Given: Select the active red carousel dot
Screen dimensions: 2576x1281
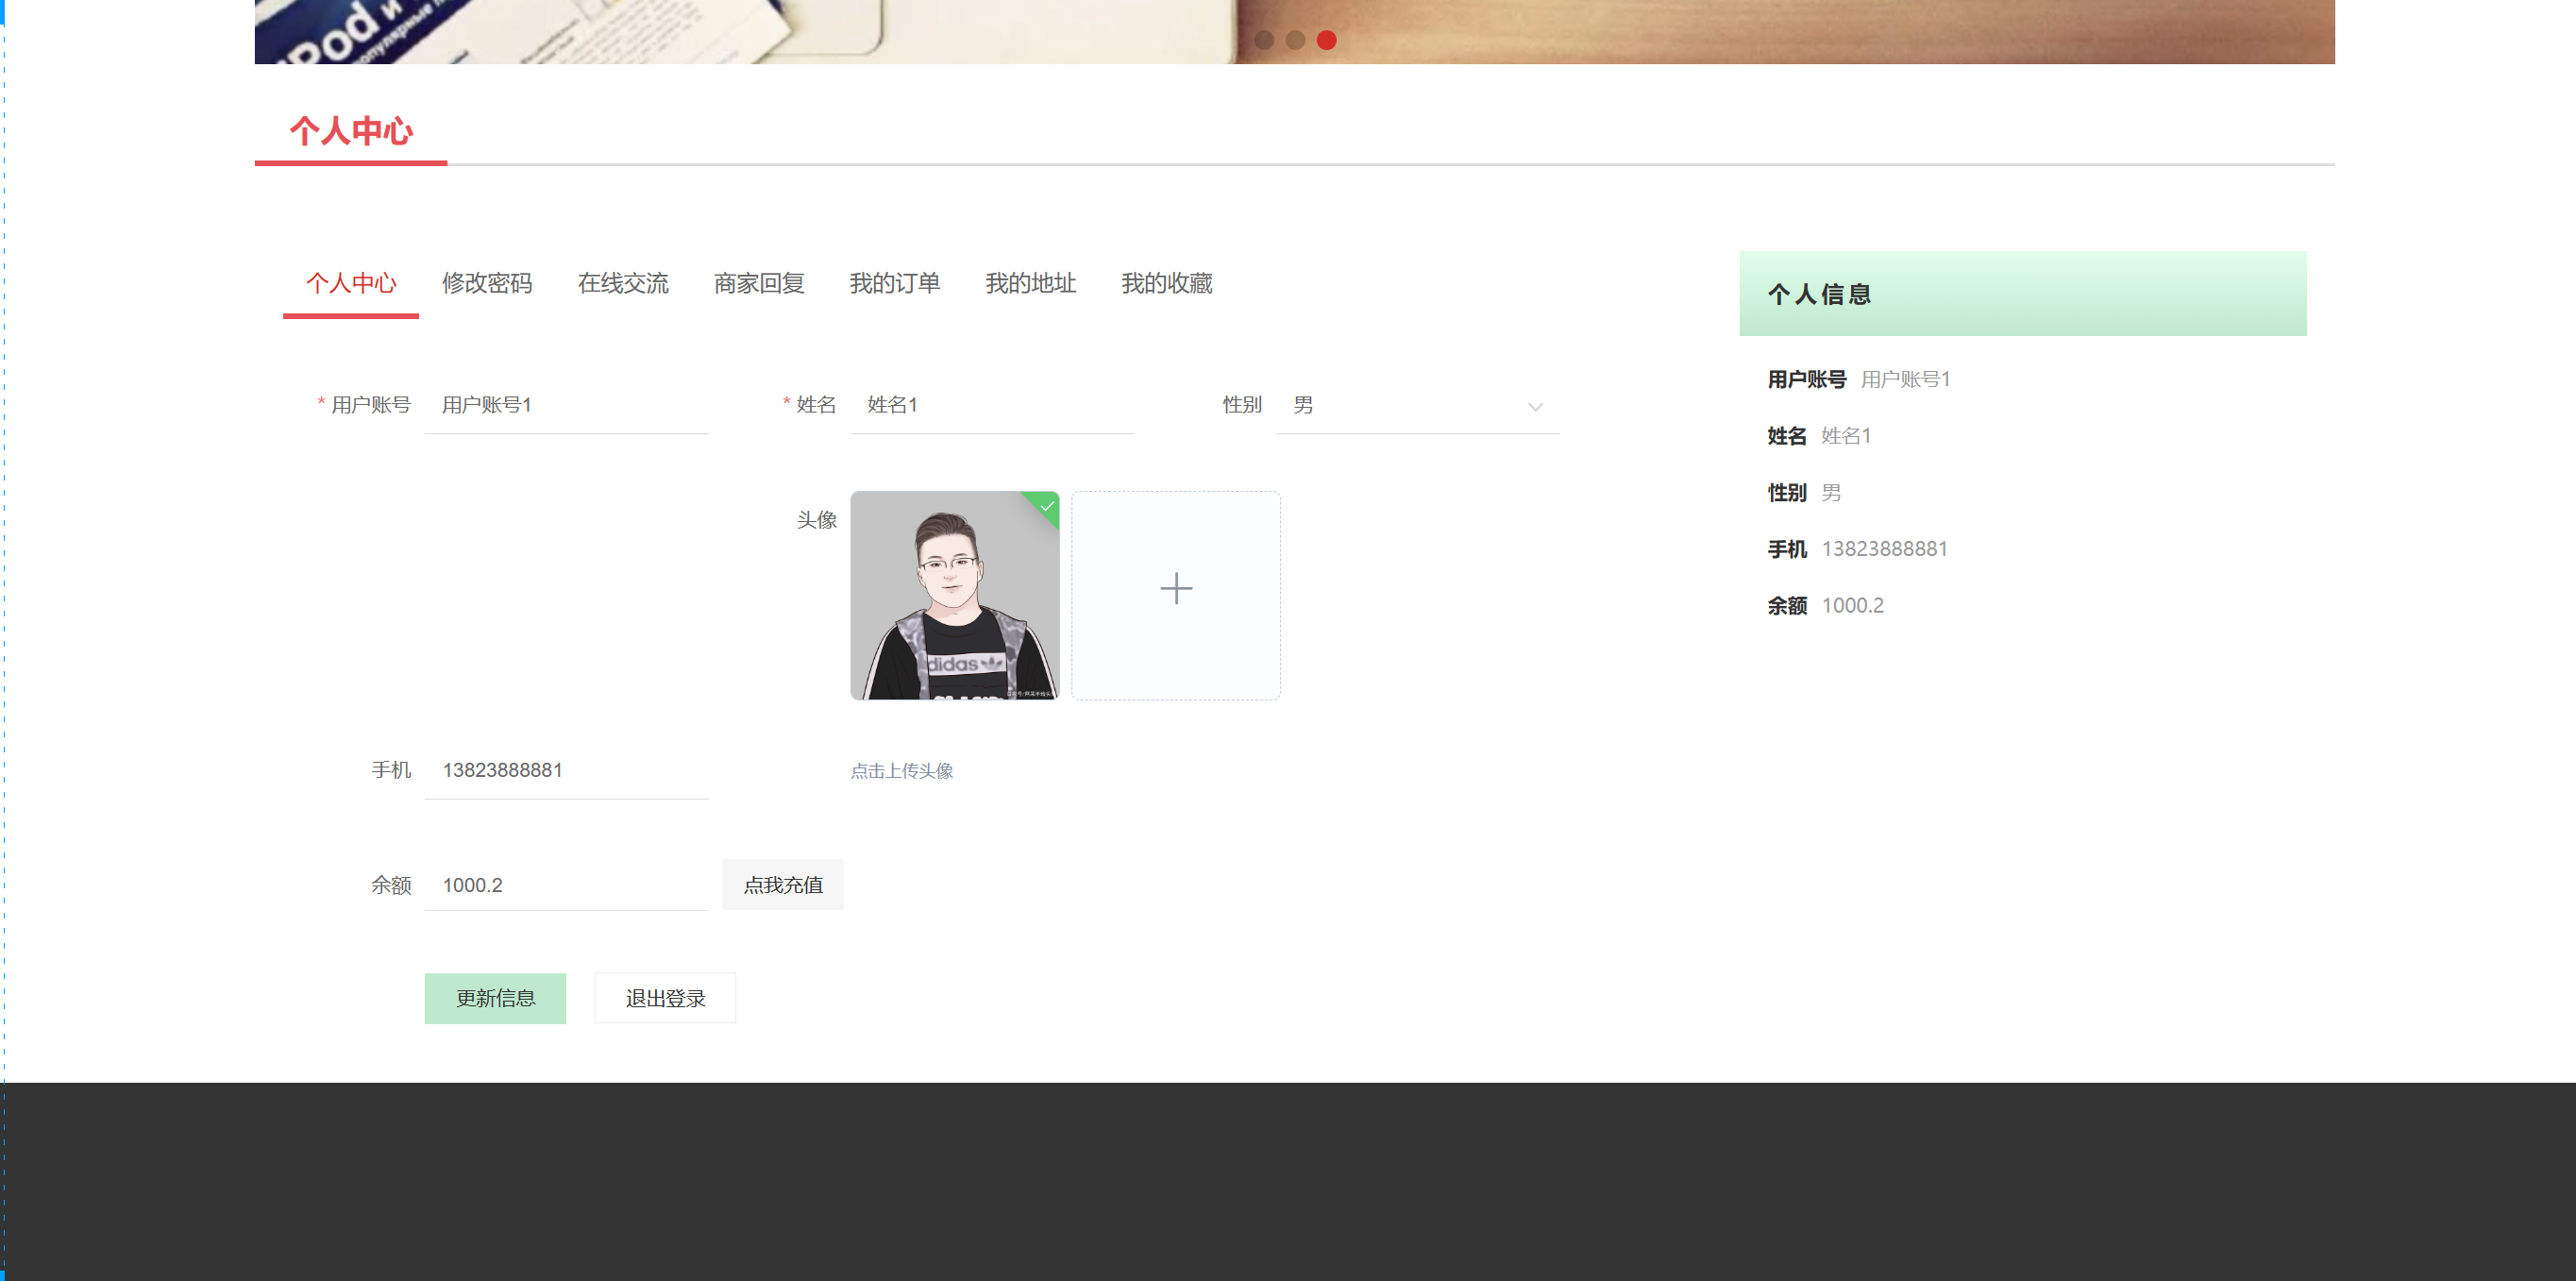Looking at the screenshot, I should [x=1326, y=40].
